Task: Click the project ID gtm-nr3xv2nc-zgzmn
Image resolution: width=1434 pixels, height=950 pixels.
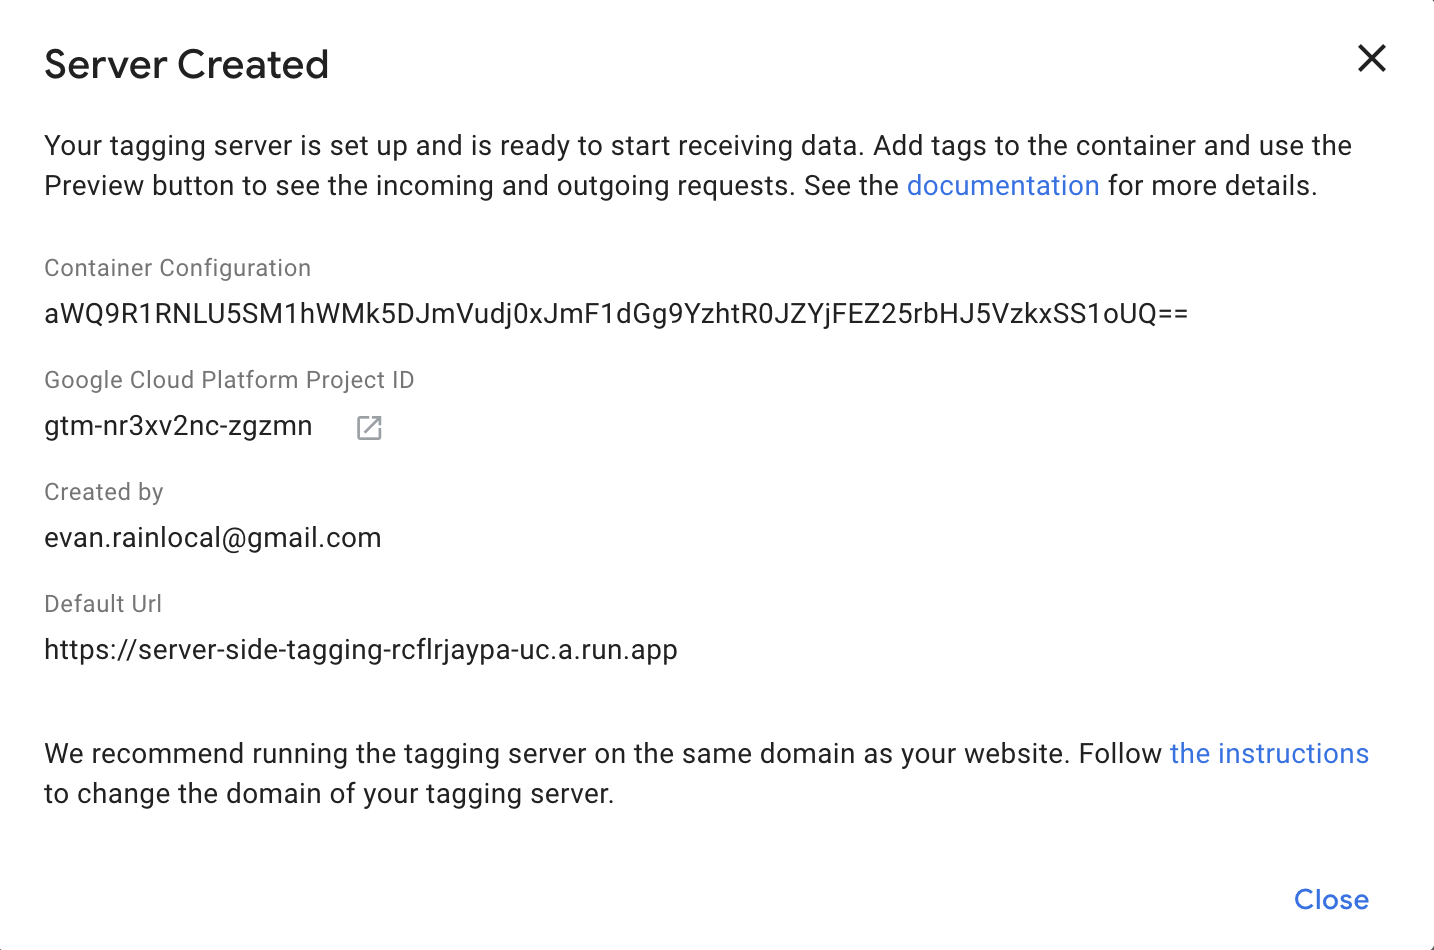Action: [x=178, y=426]
